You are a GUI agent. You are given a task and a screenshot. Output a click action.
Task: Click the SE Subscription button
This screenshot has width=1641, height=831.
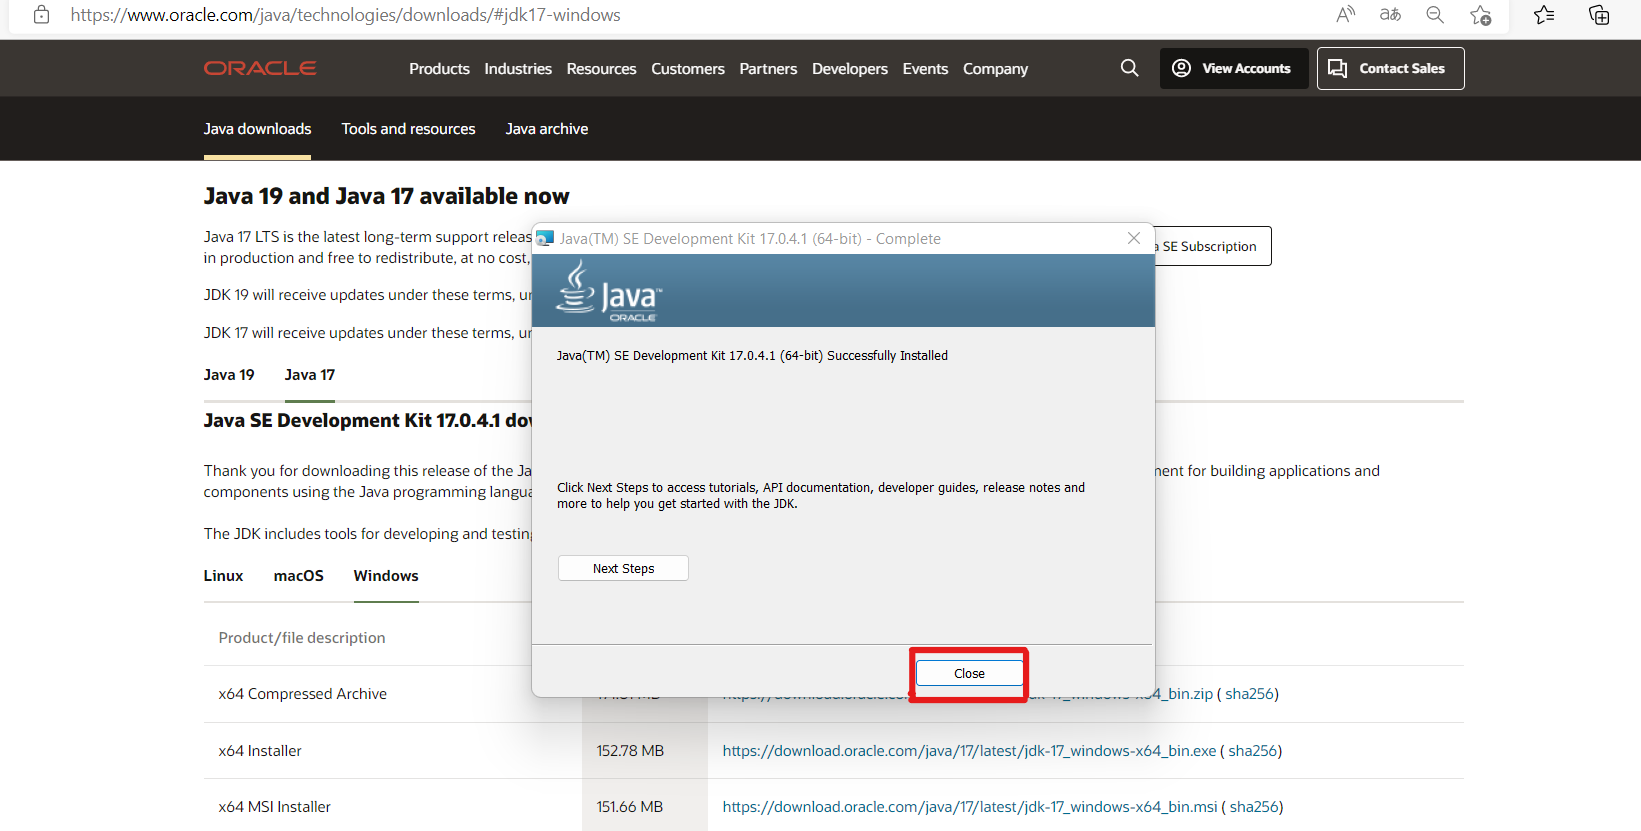coord(1212,246)
